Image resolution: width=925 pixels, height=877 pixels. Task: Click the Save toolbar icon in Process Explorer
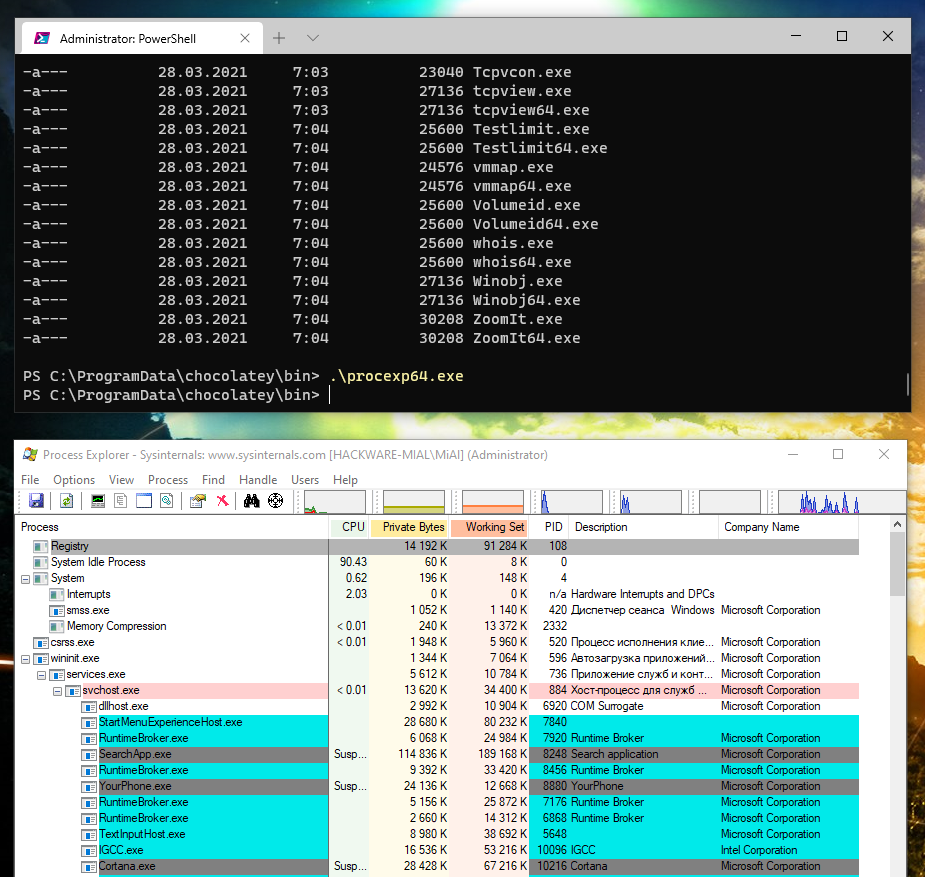click(36, 501)
